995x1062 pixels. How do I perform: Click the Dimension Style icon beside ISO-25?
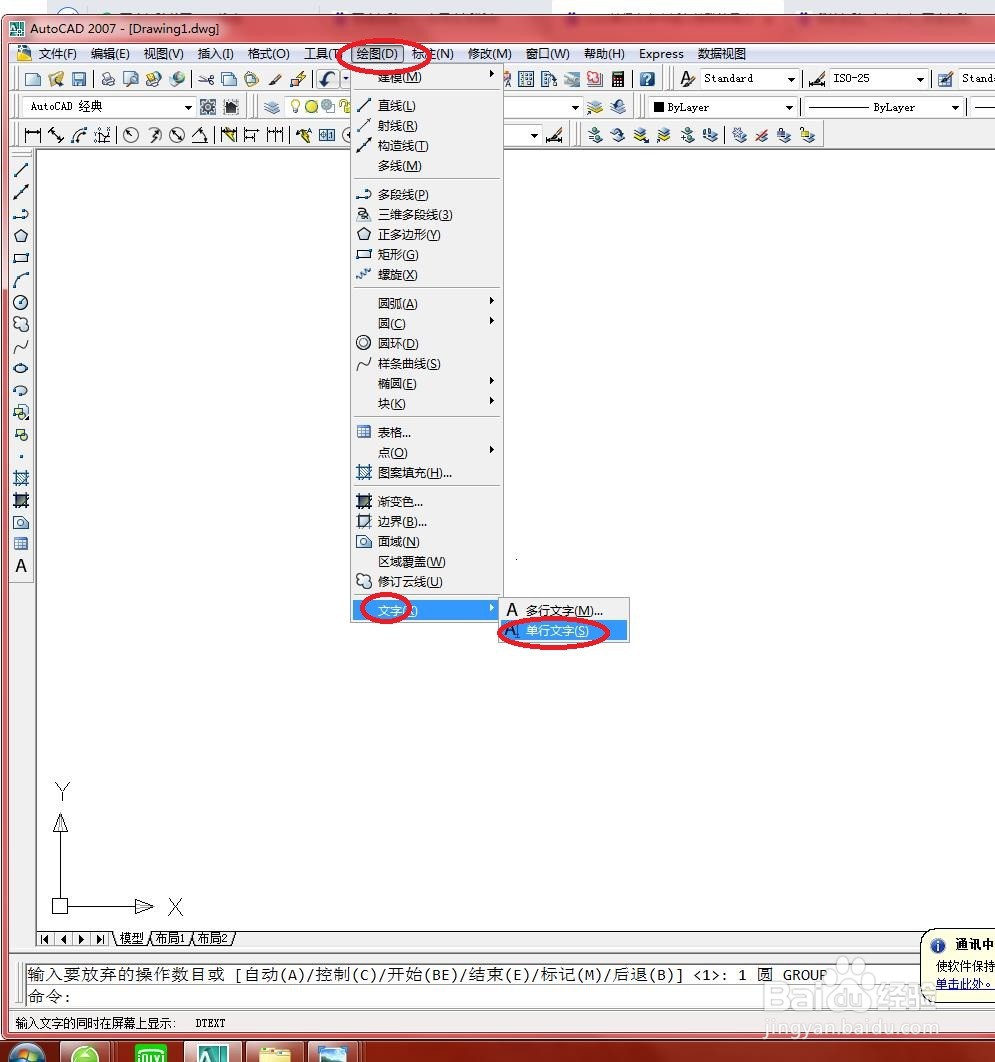[x=818, y=79]
